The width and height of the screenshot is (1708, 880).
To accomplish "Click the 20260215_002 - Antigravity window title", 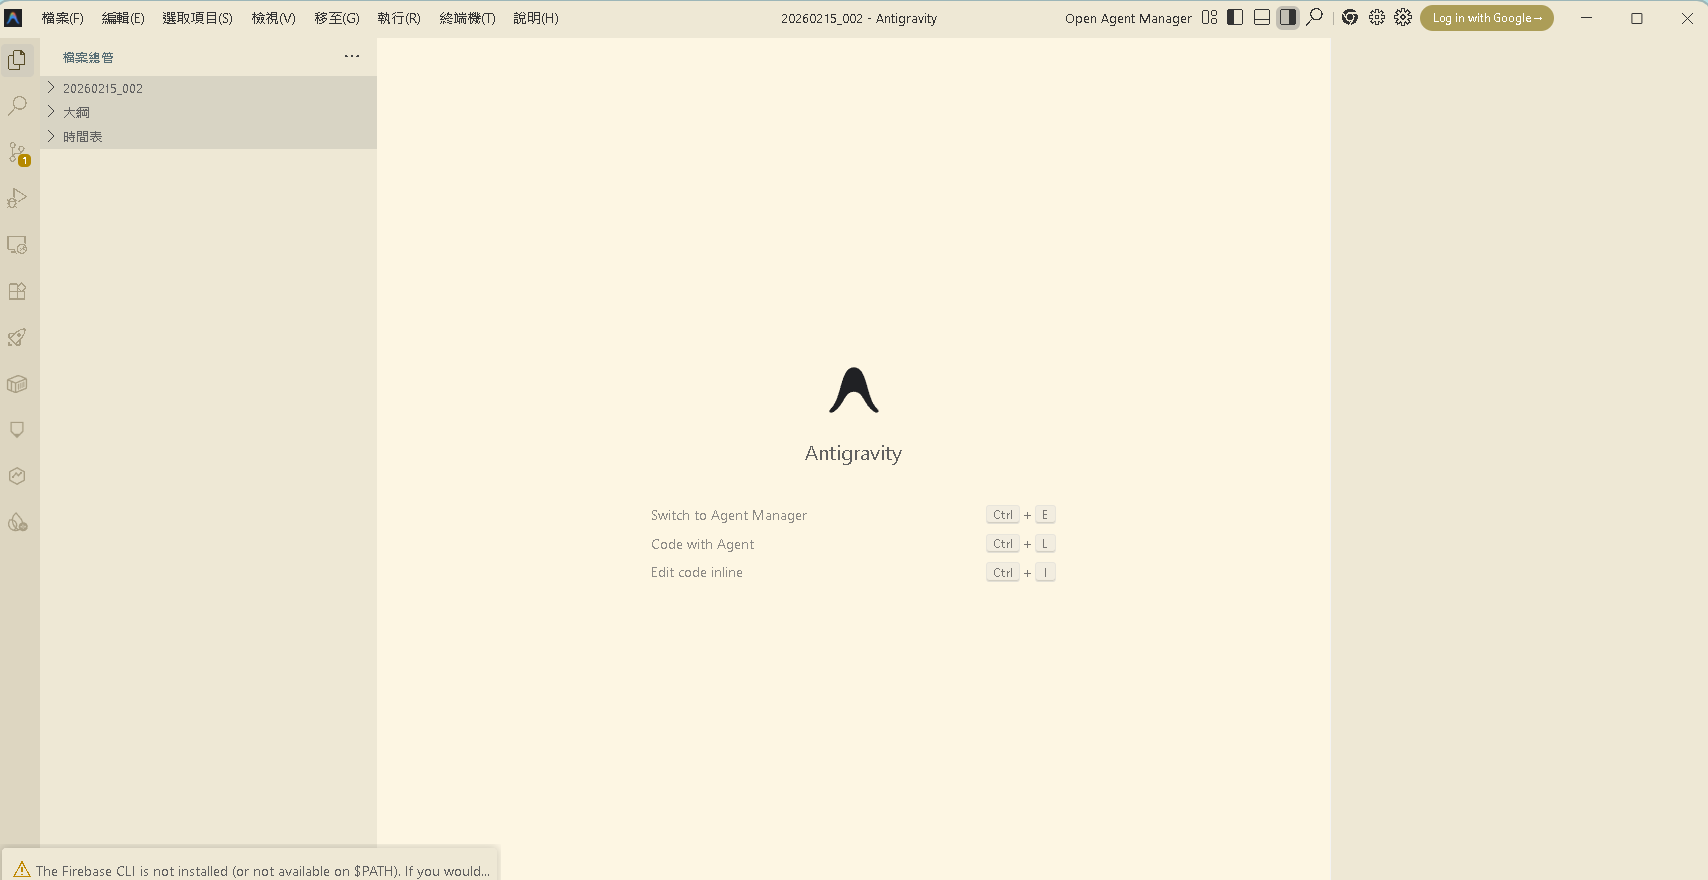I will pos(859,18).
